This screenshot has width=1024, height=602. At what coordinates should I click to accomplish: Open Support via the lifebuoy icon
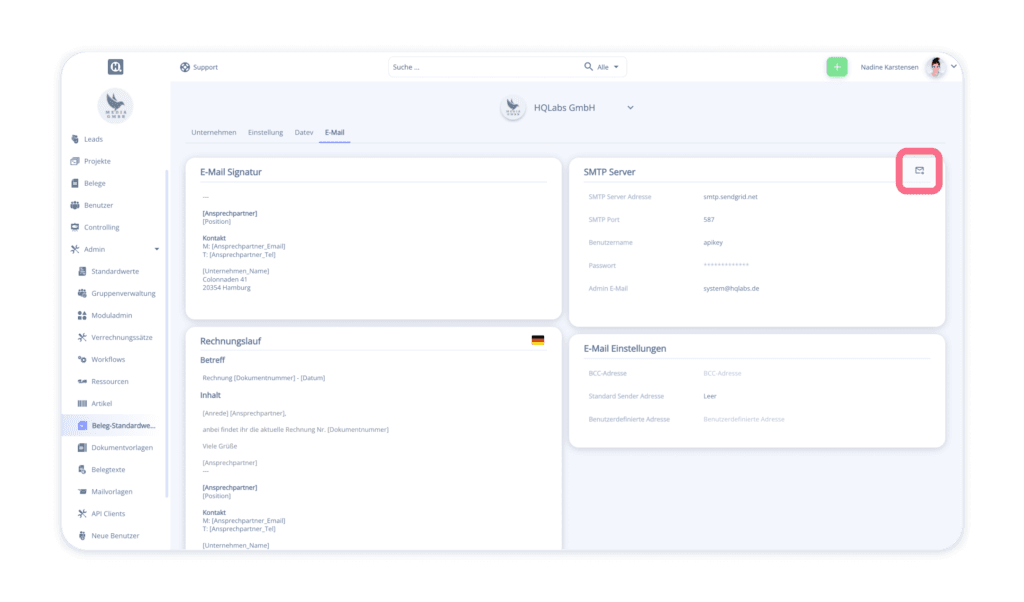click(185, 67)
